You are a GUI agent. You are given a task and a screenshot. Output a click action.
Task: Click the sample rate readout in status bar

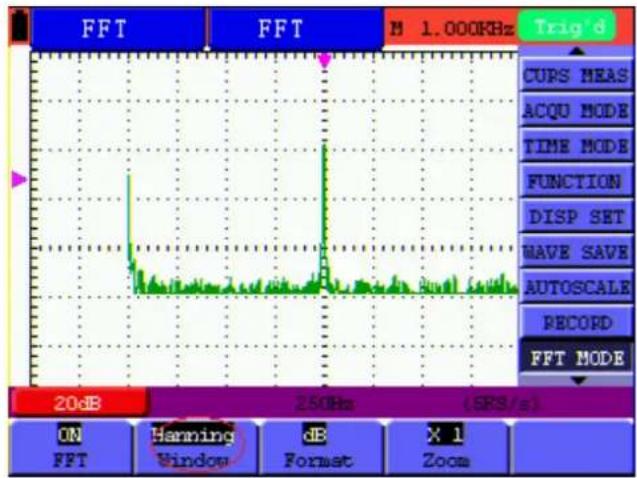click(x=502, y=404)
